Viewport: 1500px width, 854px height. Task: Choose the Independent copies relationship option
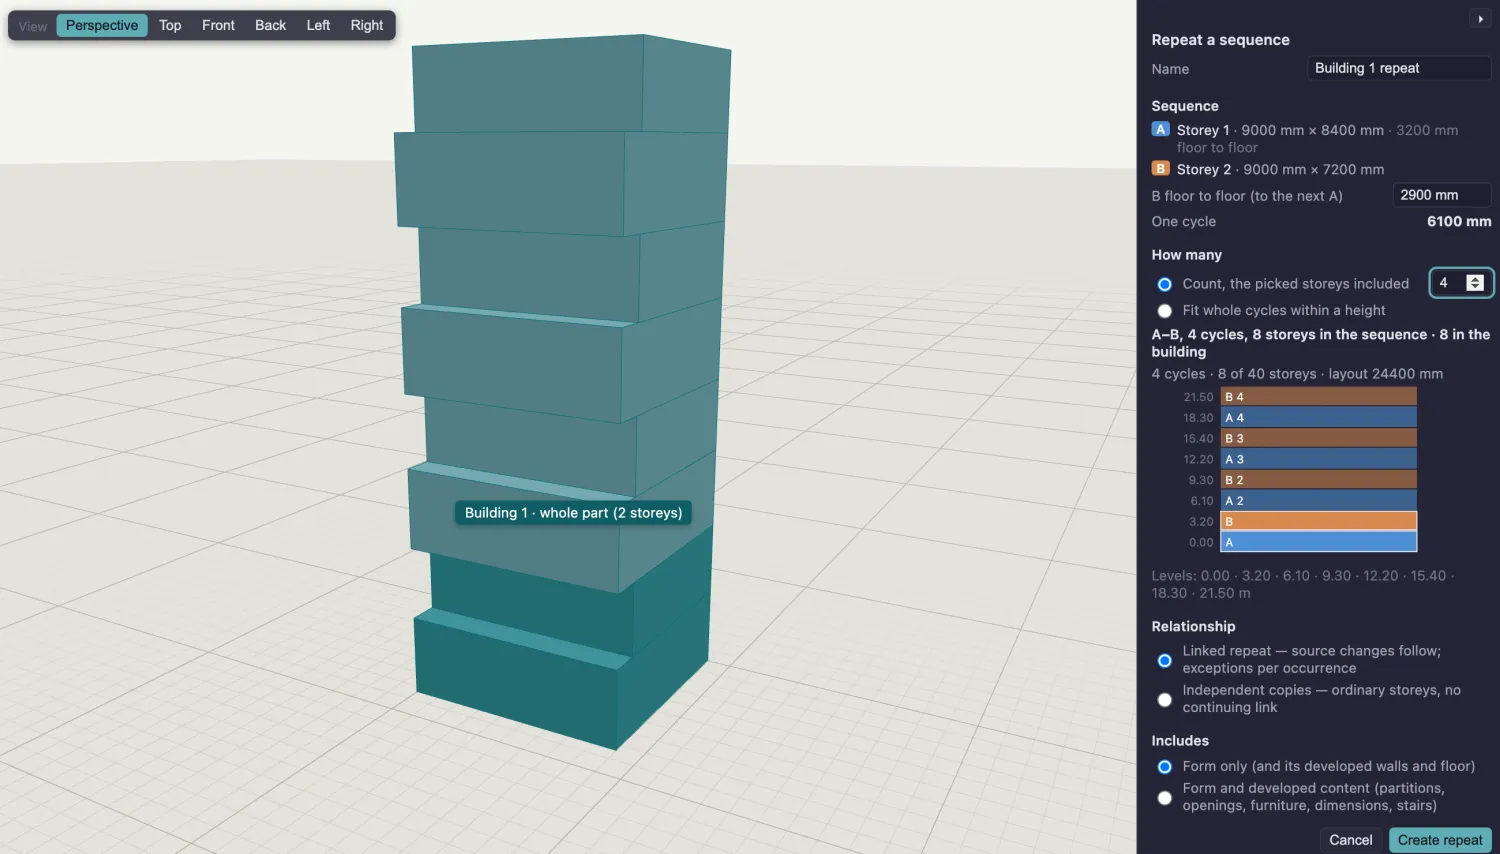pyautogui.click(x=1164, y=699)
